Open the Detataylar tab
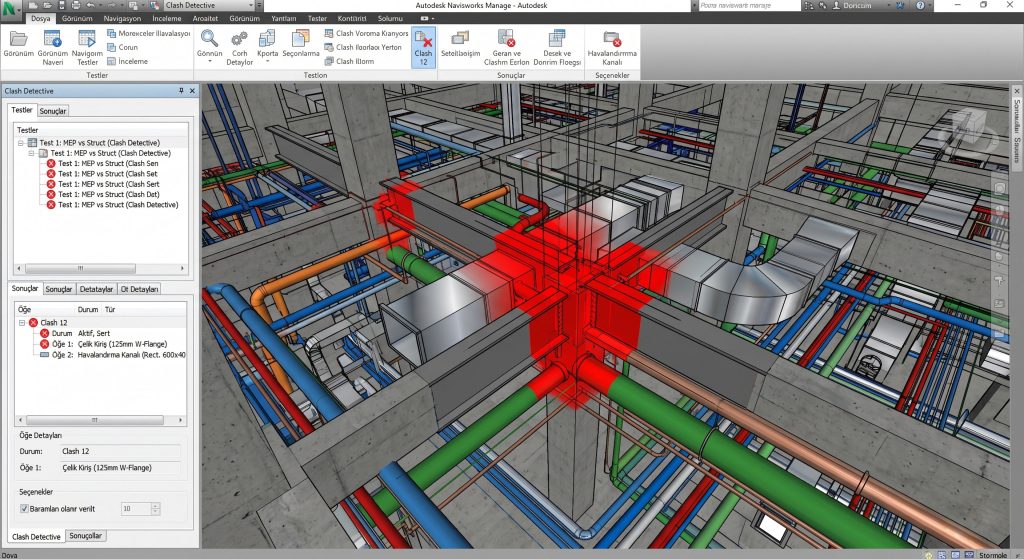Viewport: 1024px width, 559px height. pyautogui.click(x=97, y=289)
